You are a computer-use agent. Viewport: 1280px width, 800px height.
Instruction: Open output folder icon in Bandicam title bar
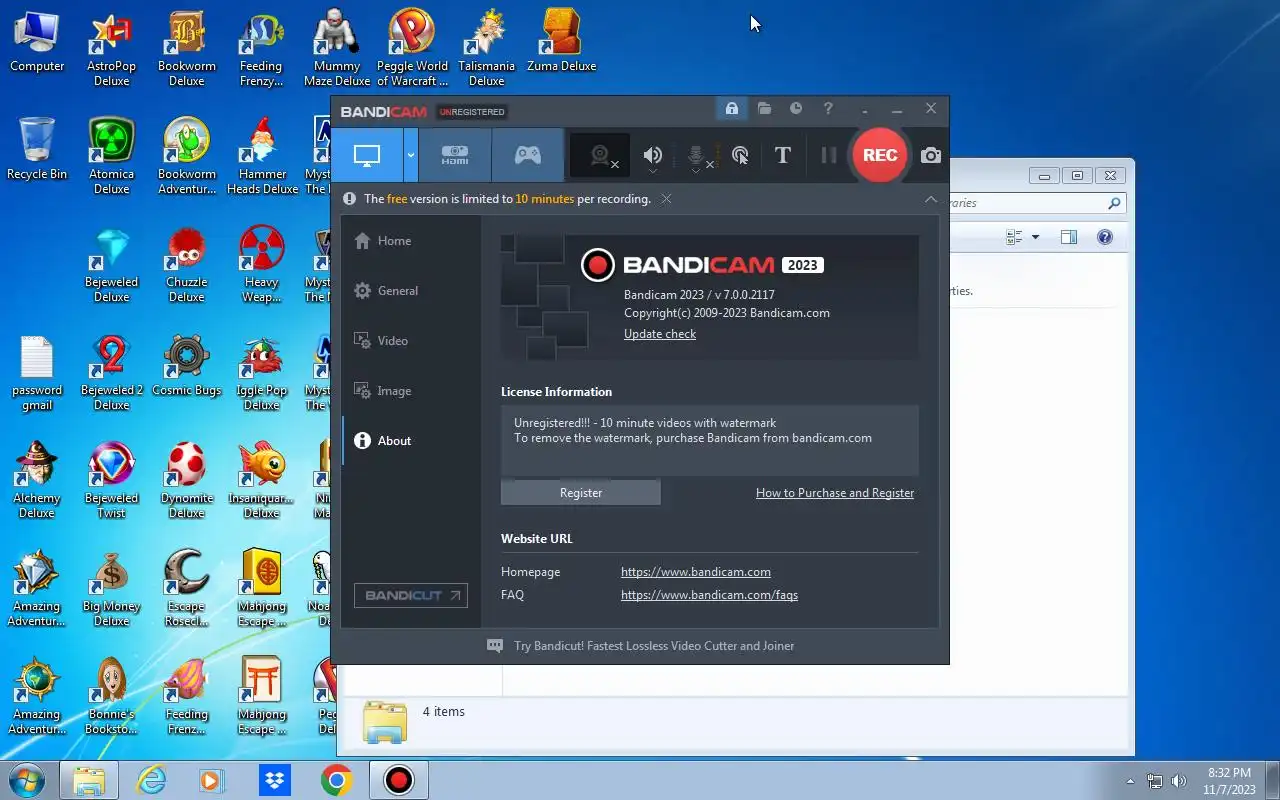click(x=764, y=108)
